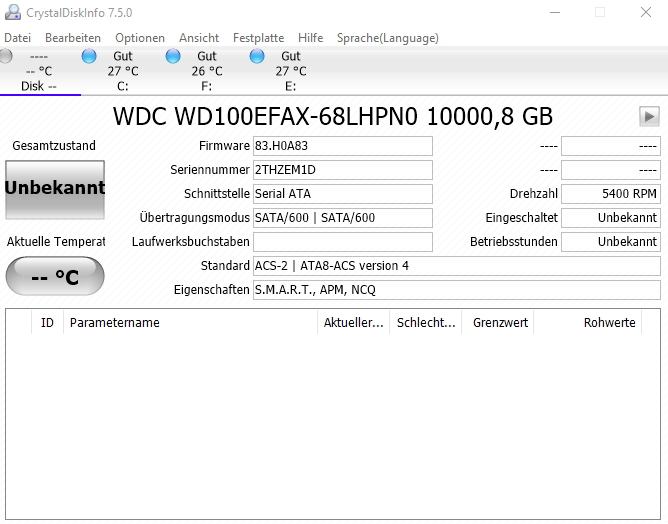Viewport: 668px width, 524px height.
Task: Click the Drehzahl field 5400 RPM
Action: point(611,194)
